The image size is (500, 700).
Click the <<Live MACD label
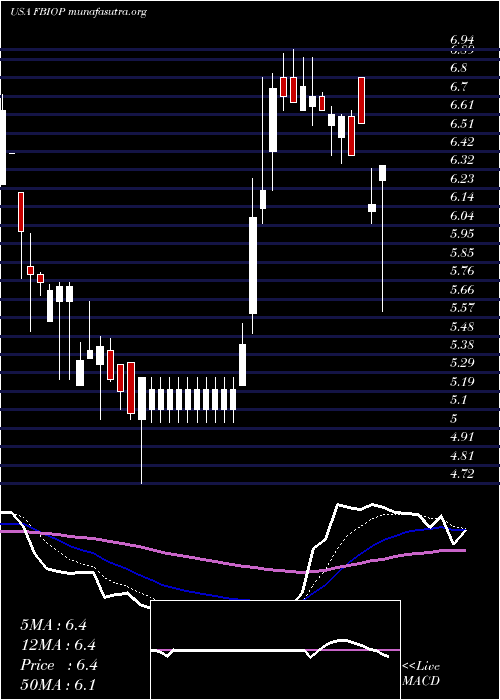click(x=421, y=674)
